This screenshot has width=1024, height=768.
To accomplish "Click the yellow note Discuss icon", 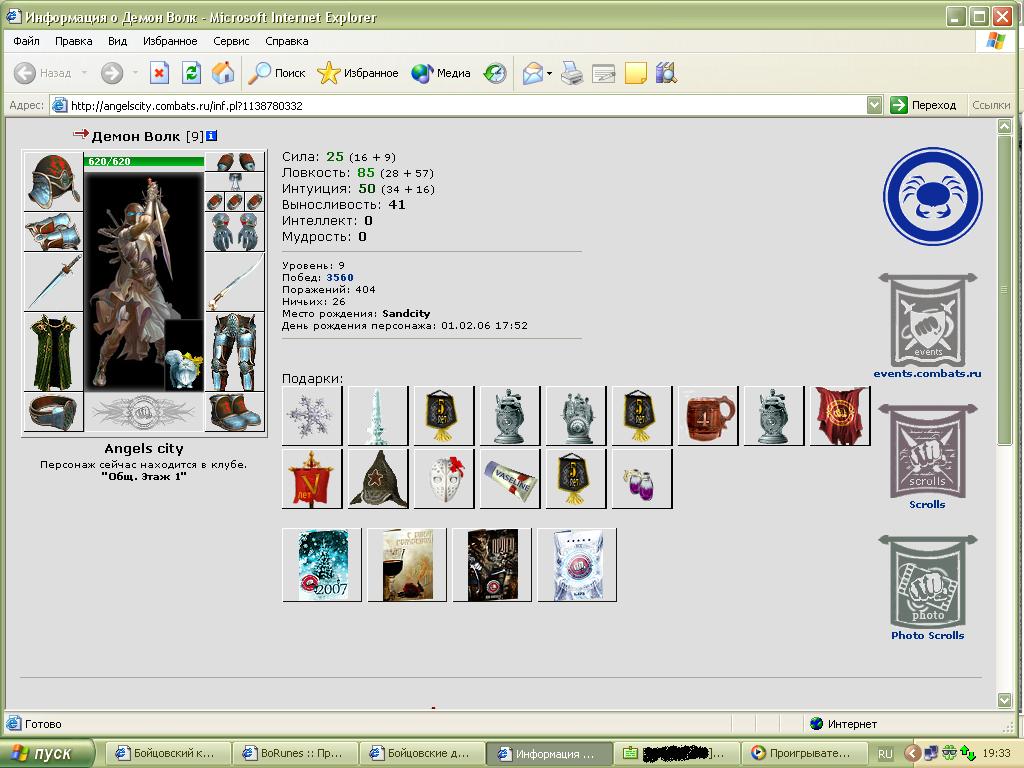I will (635, 72).
